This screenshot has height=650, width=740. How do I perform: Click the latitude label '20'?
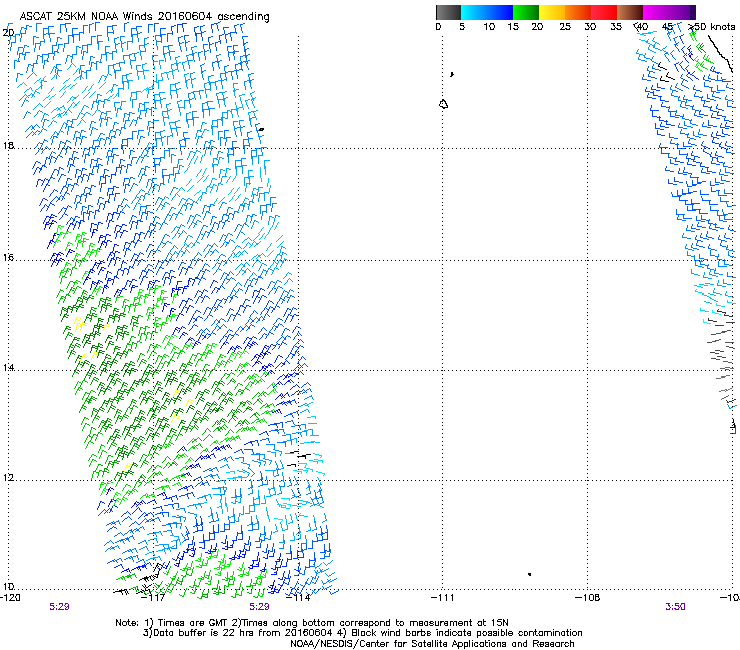[x=8, y=33]
